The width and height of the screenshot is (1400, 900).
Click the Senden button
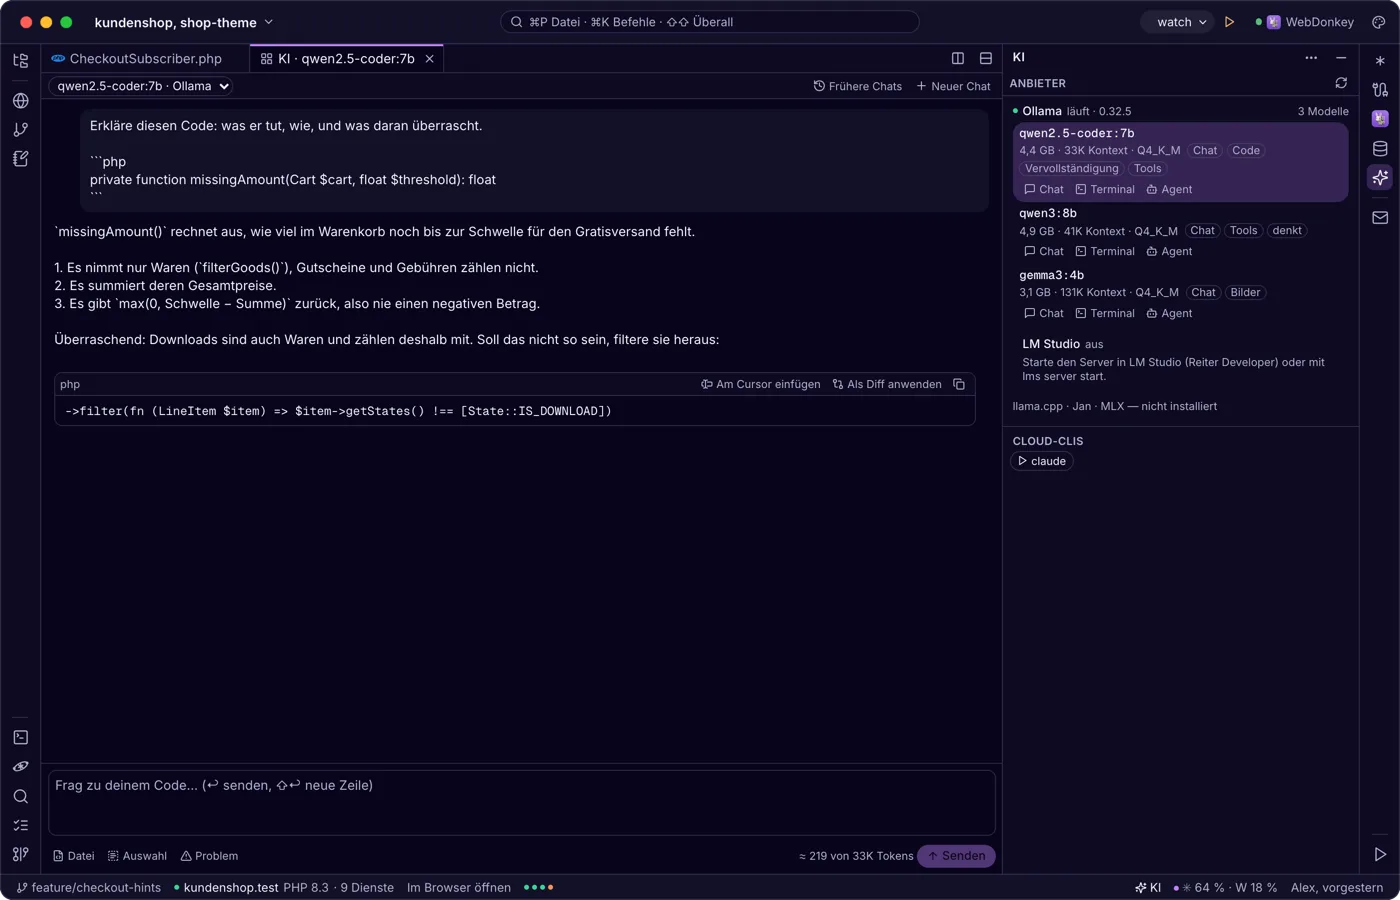956,856
